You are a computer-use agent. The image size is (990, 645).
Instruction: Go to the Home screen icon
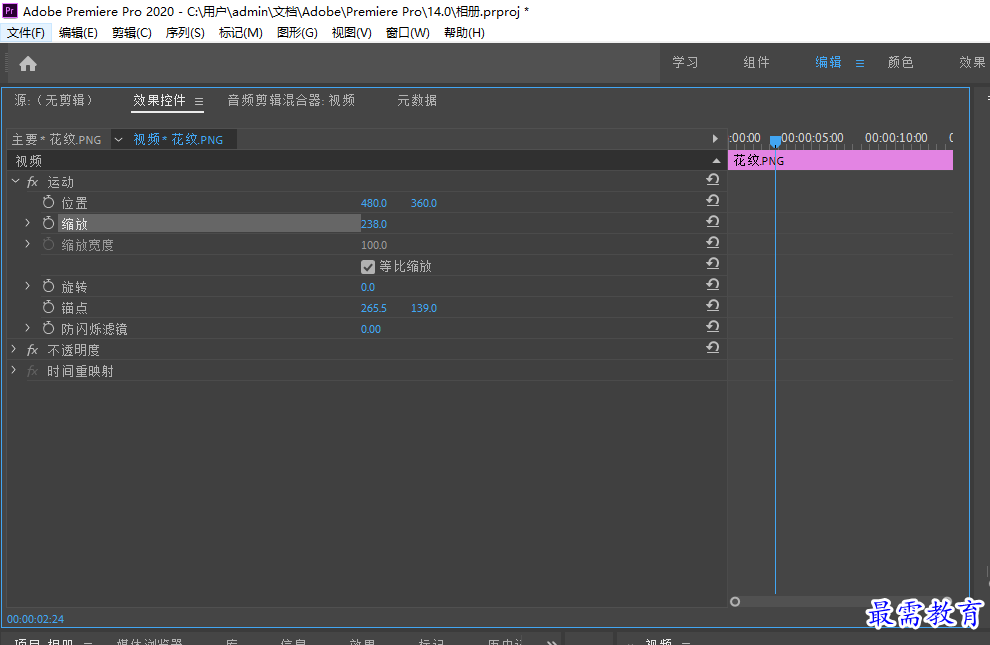tap(28, 64)
